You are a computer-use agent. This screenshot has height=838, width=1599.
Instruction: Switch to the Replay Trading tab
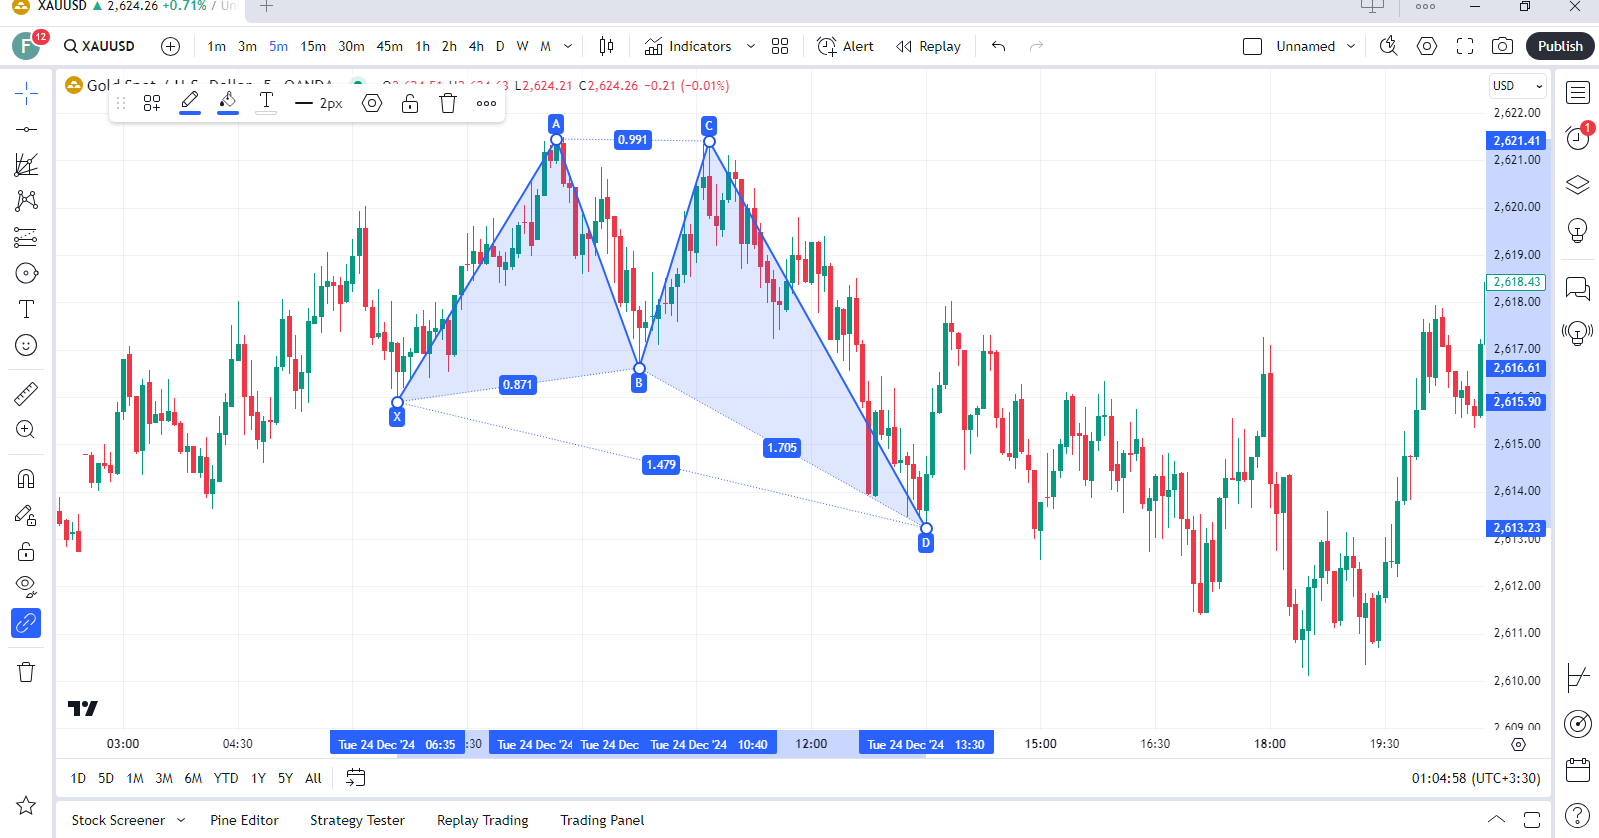[x=482, y=820]
